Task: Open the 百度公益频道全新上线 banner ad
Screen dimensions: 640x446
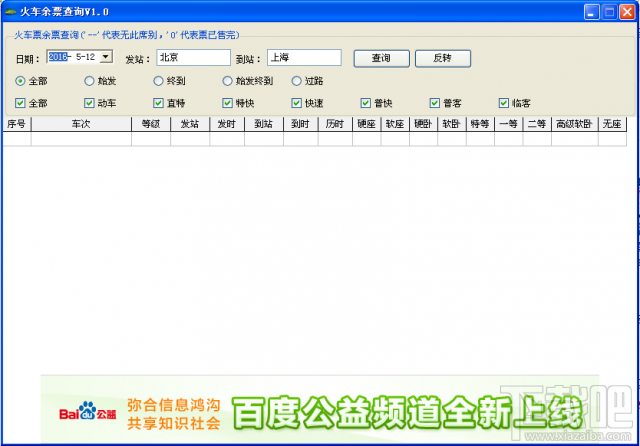Action: [320, 409]
